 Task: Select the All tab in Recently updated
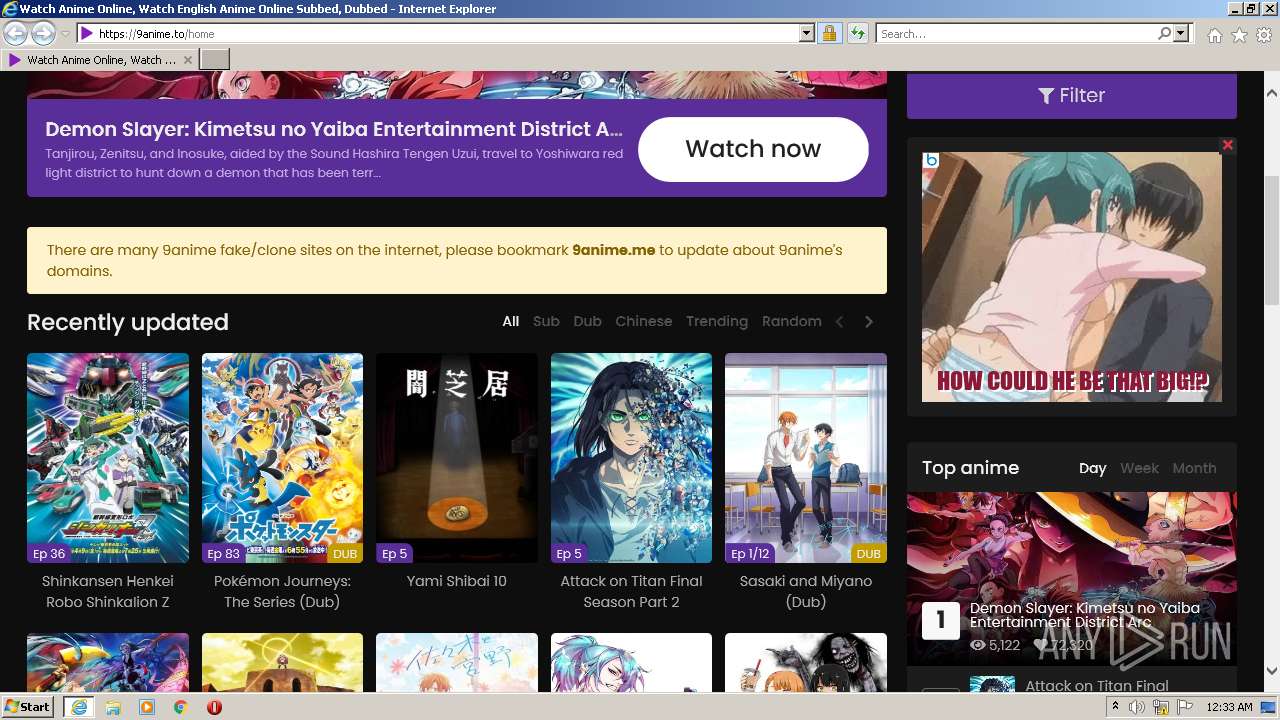[x=511, y=321]
